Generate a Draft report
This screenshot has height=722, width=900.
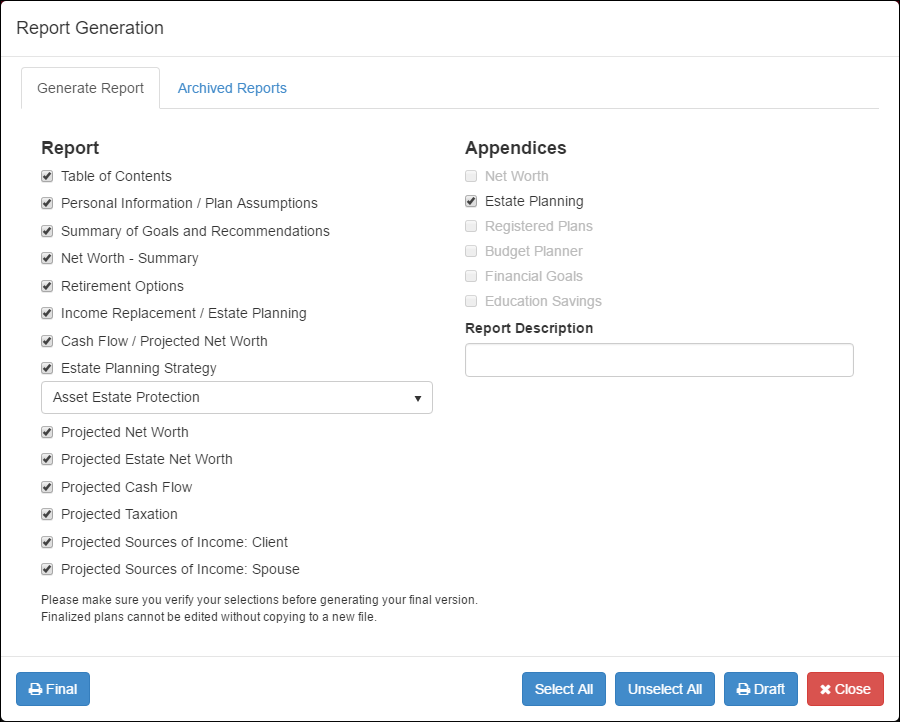[x=760, y=689]
